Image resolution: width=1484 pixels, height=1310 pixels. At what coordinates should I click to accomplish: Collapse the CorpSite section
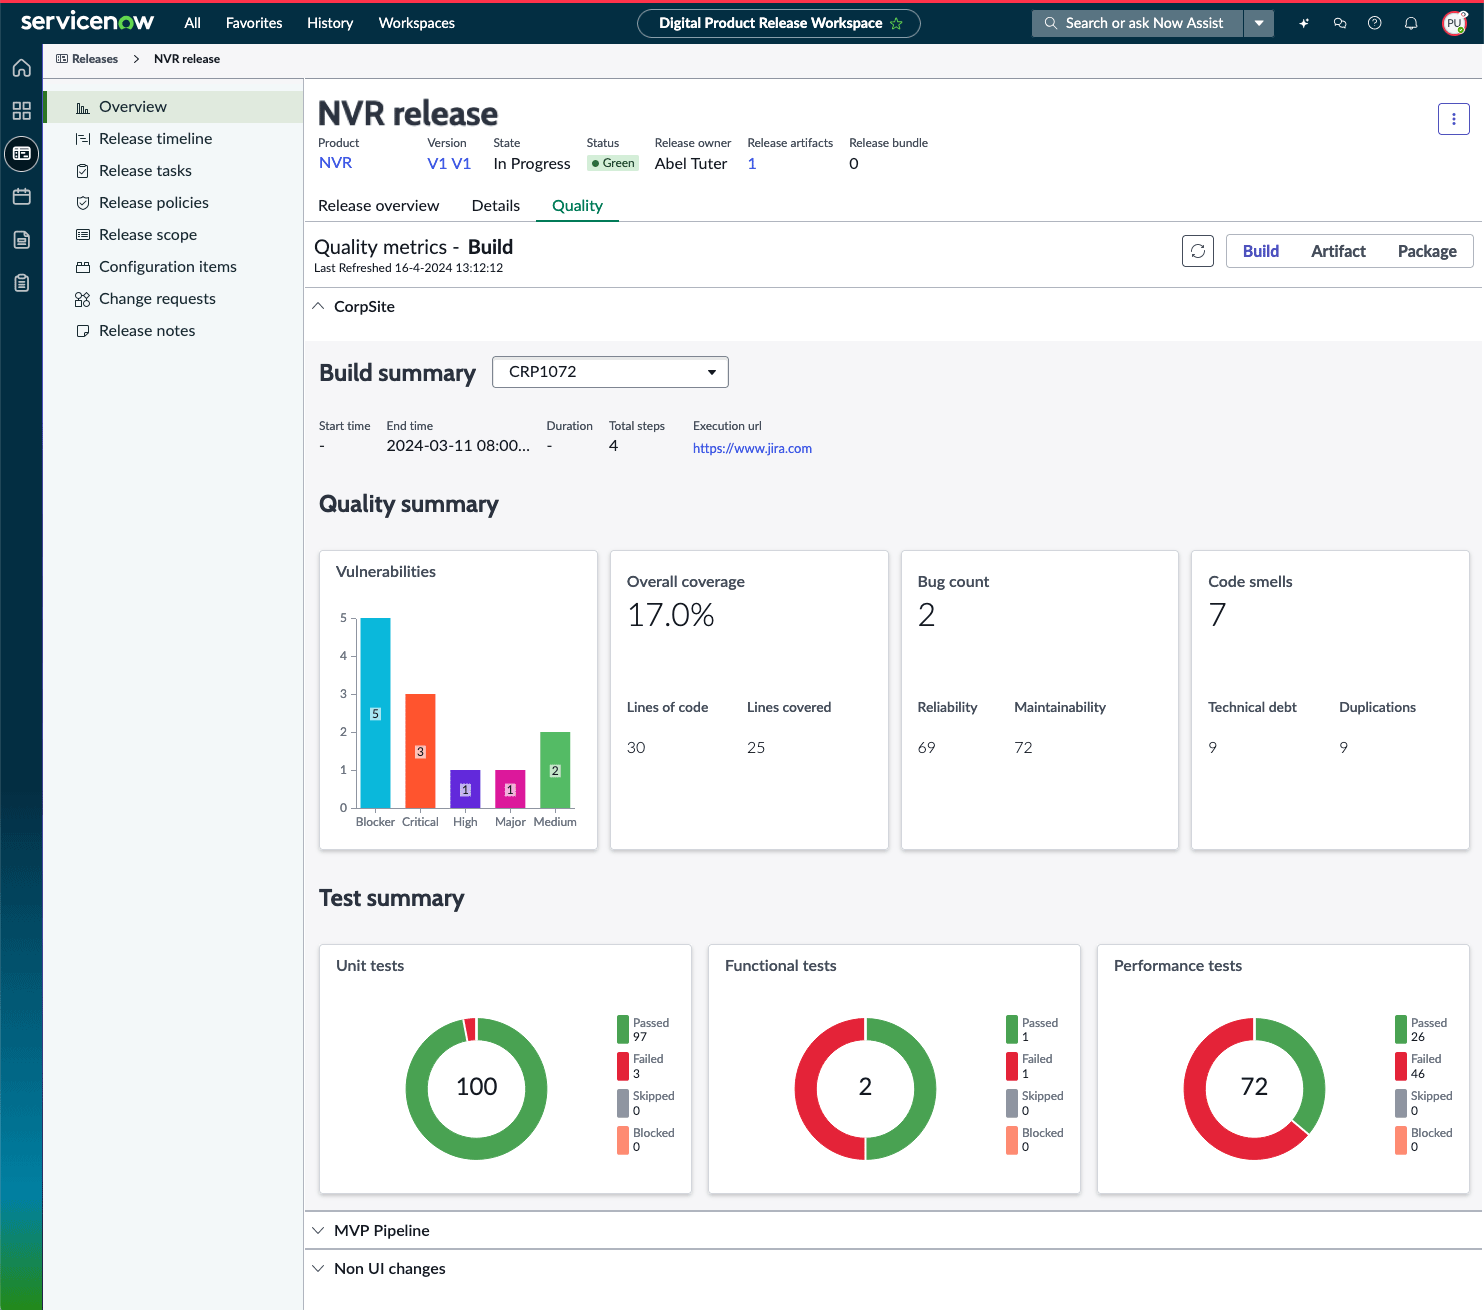click(318, 306)
